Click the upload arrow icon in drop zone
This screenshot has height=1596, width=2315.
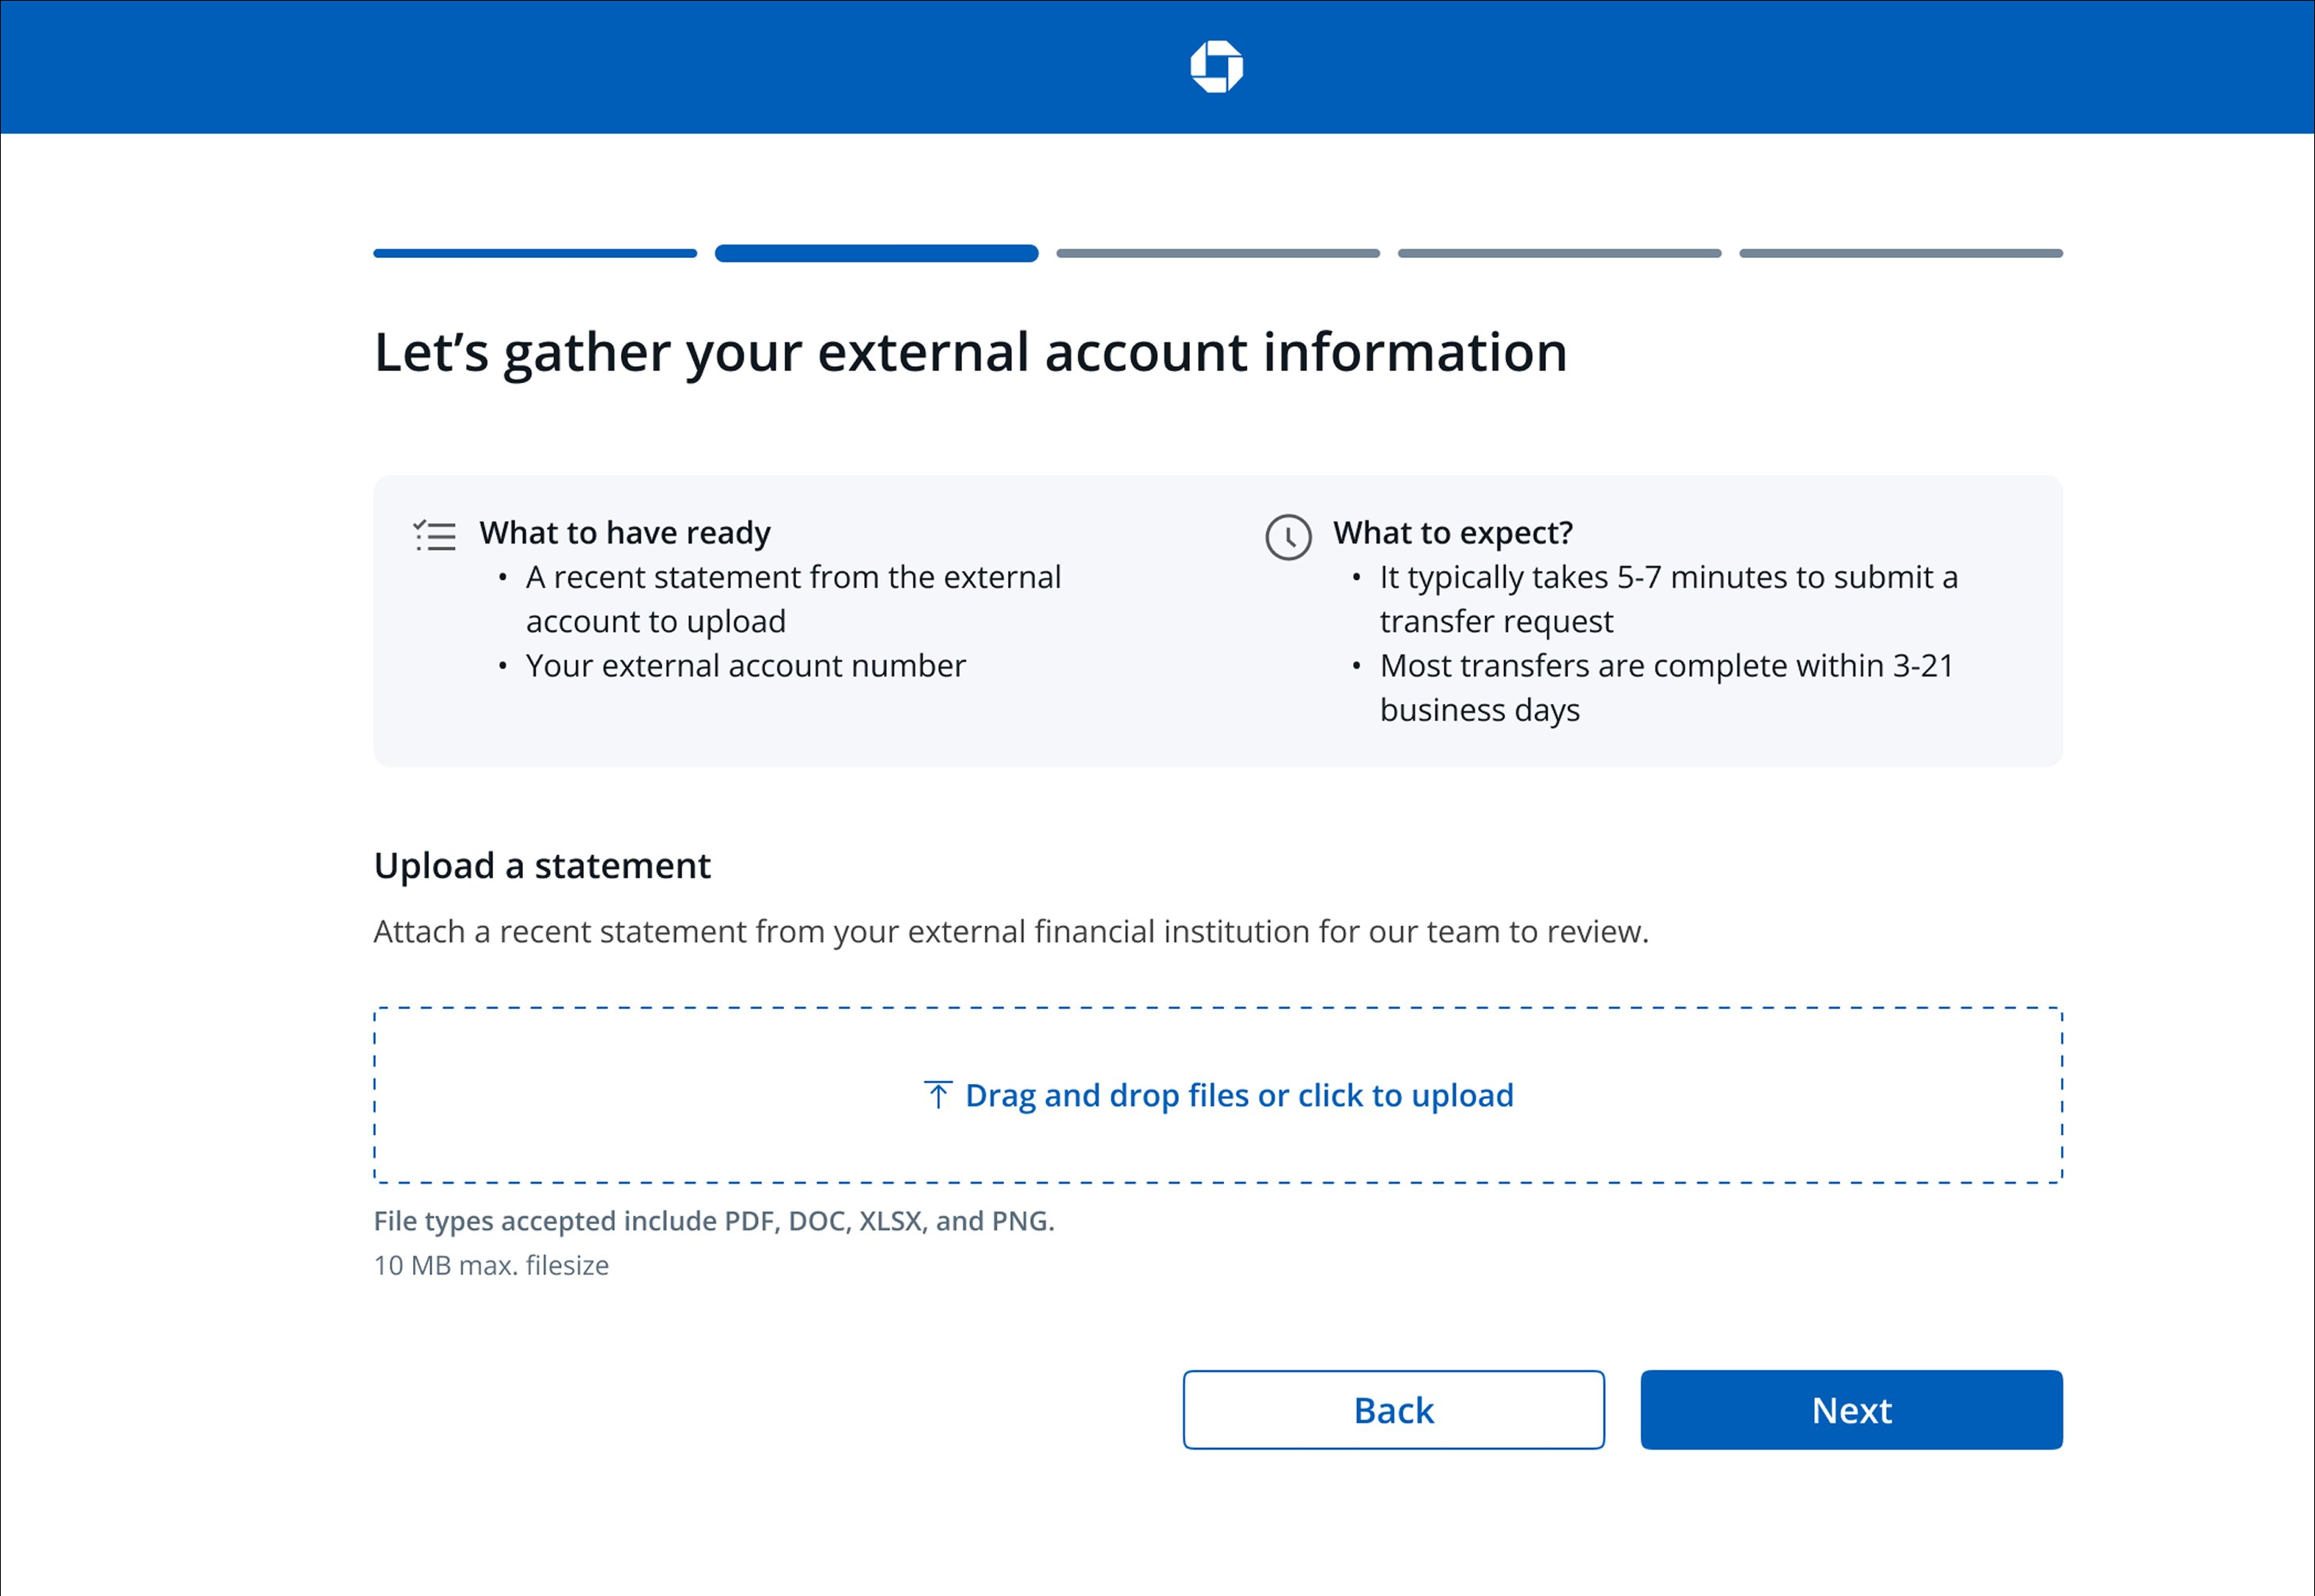[x=937, y=1095]
